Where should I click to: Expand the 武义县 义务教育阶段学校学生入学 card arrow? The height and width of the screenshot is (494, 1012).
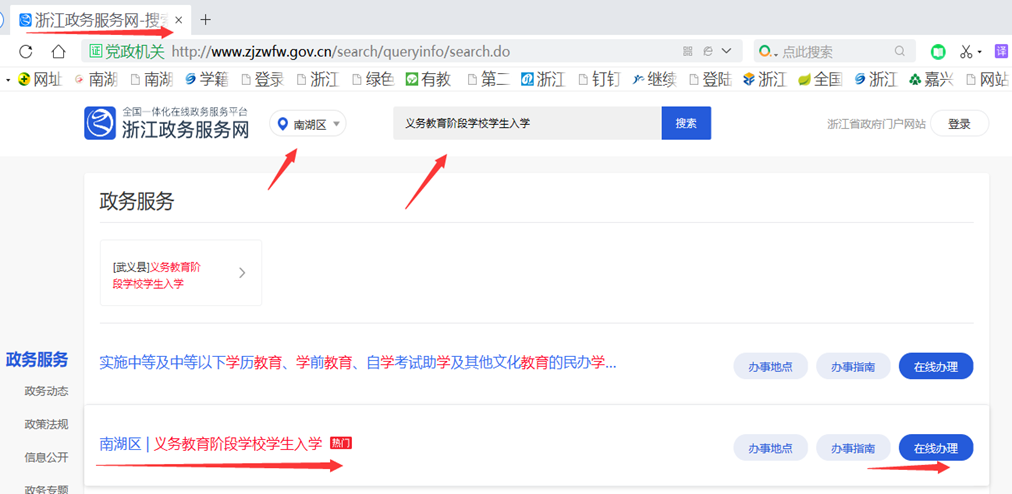point(242,272)
